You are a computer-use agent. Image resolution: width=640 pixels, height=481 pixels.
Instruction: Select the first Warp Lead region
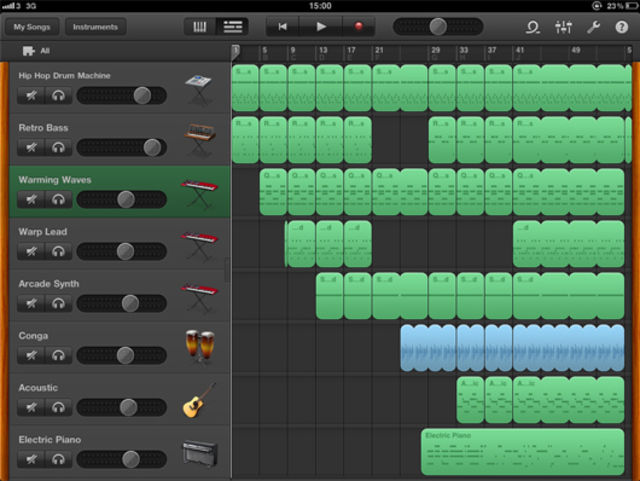tap(300, 244)
